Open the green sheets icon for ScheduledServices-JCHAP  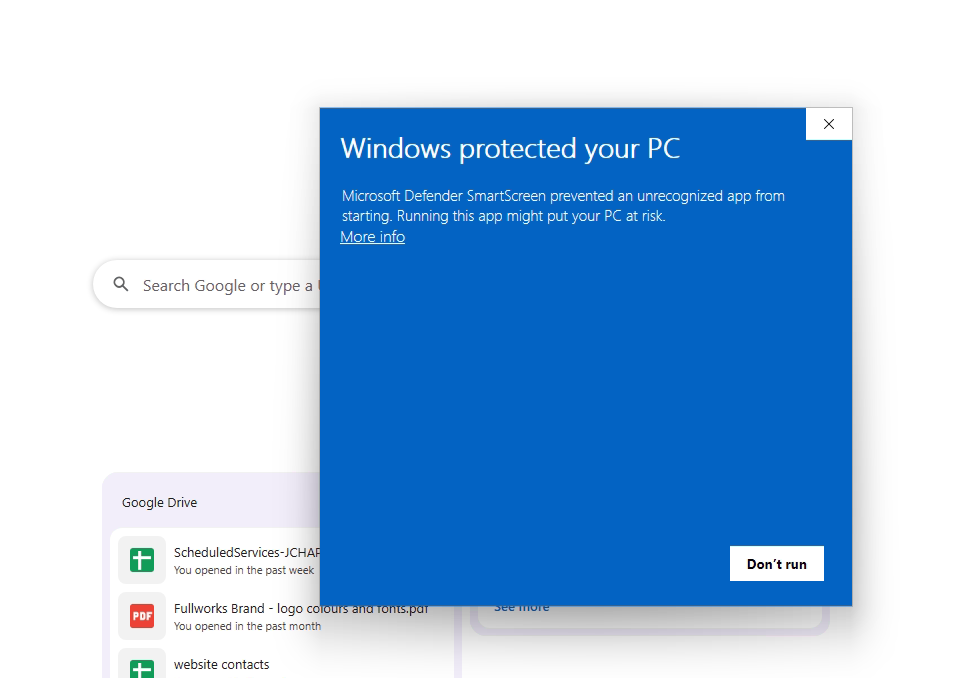click(x=142, y=560)
